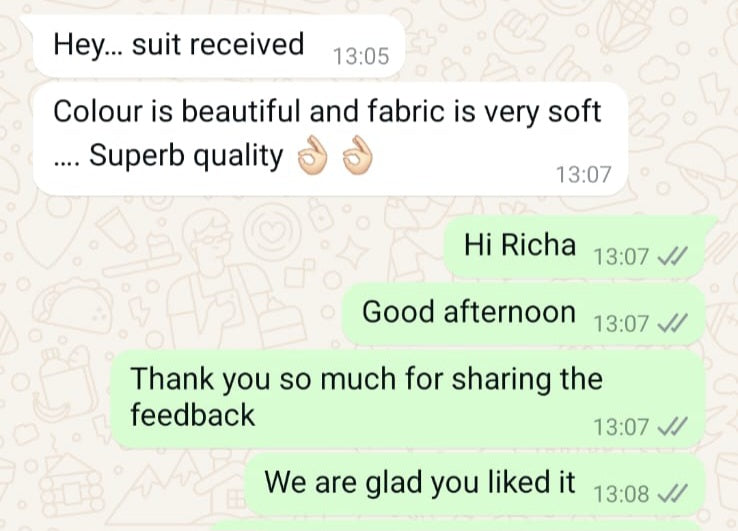Viewport: 738px width, 531px height.
Task: Tap read ticks on 'We are glad' message
Action: (x=673, y=493)
